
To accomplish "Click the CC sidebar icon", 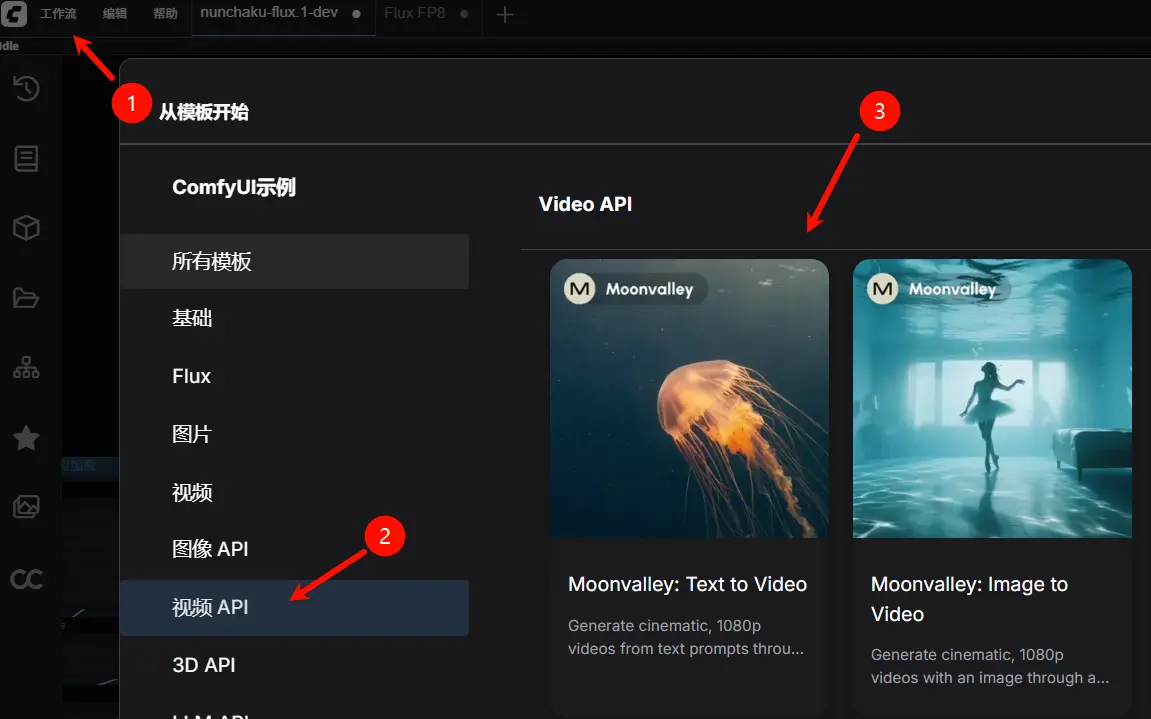I will click(x=26, y=579).
